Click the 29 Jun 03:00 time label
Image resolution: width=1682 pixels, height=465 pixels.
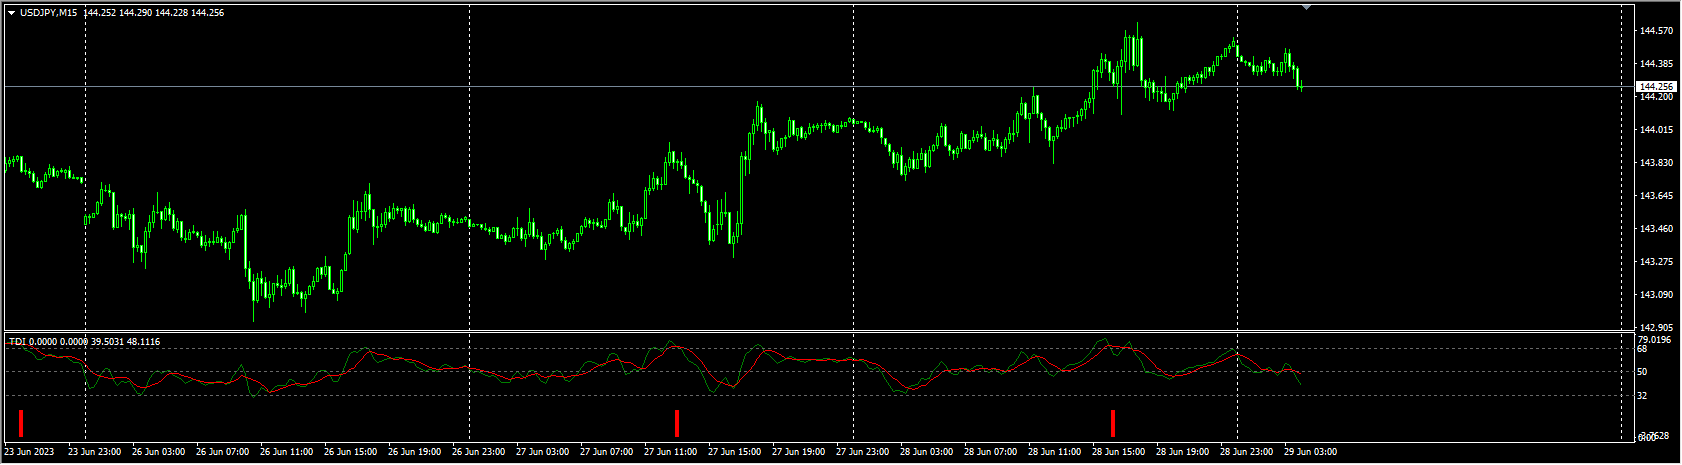point(1310,452)
